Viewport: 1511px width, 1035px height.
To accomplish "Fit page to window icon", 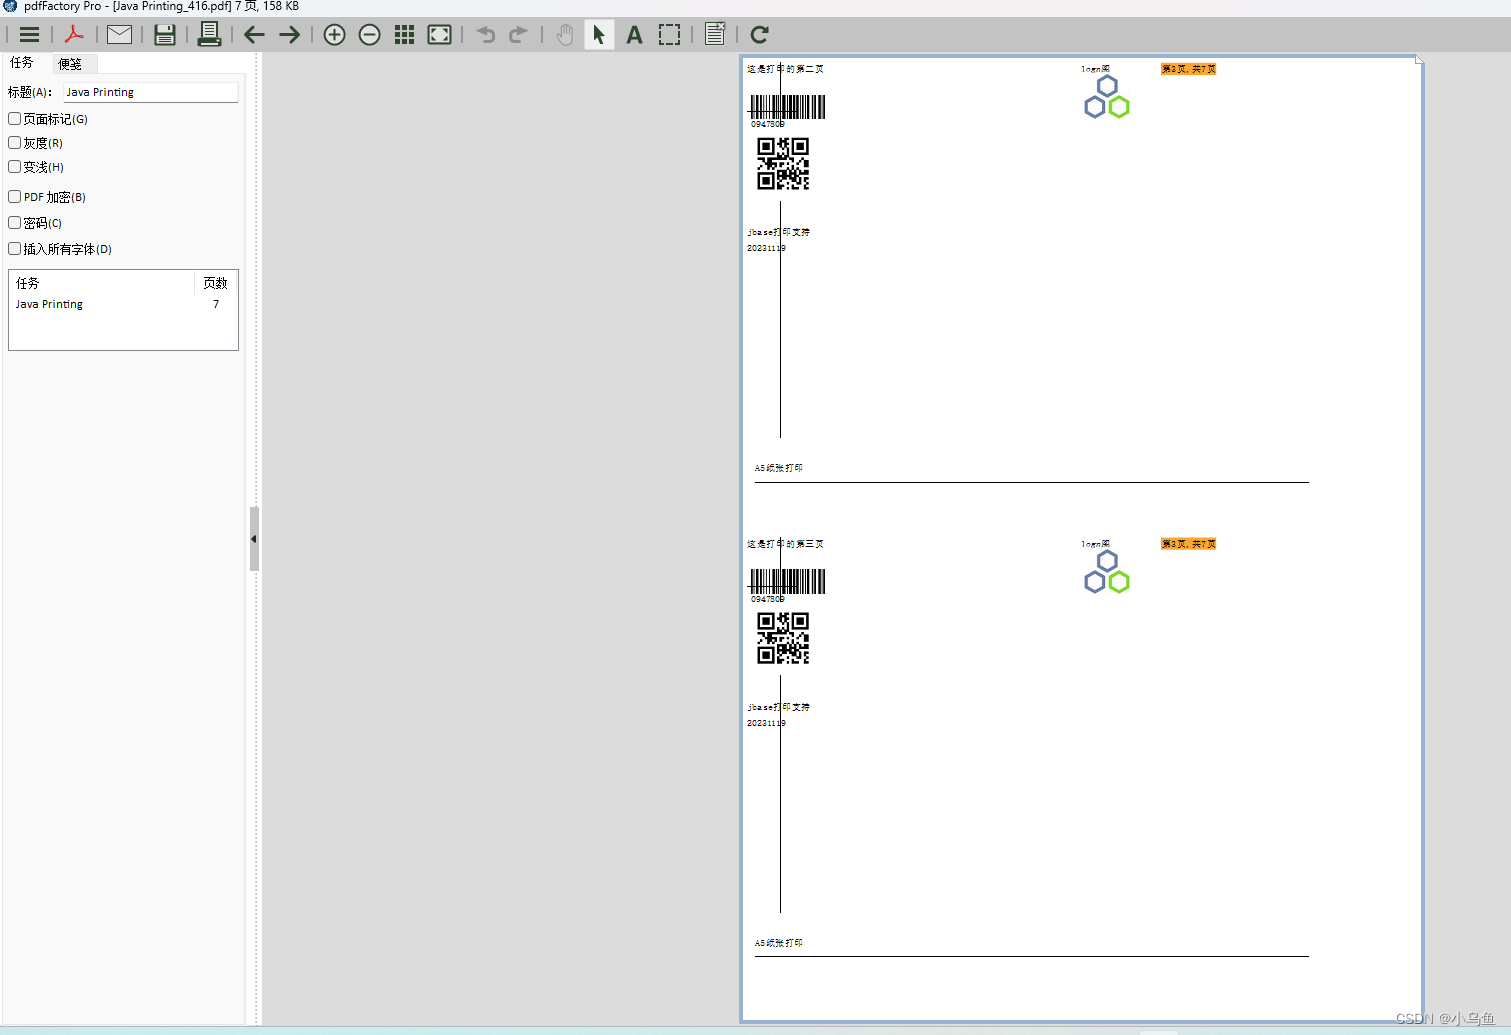I will [439, 35].
